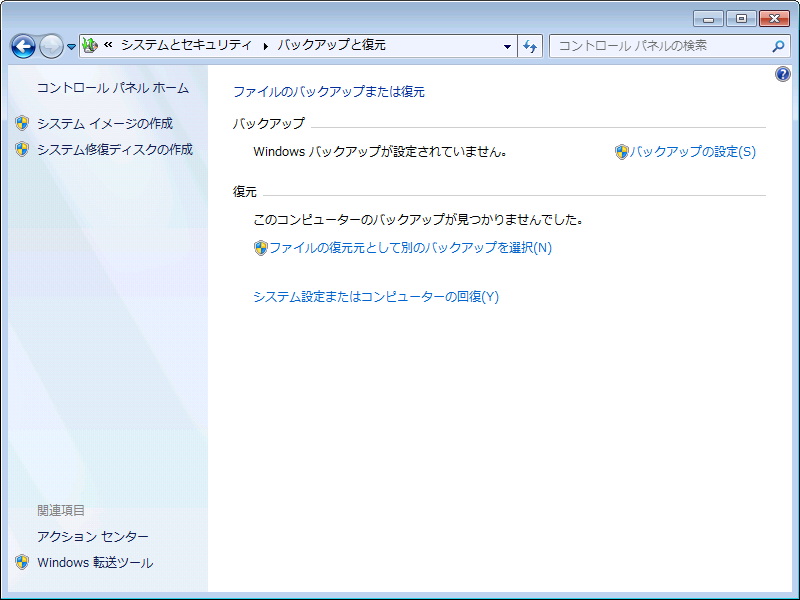Open バックアップの設定(S) link
Image resolution: width=800 pixels, height=600 pixels.
point(692,152)
